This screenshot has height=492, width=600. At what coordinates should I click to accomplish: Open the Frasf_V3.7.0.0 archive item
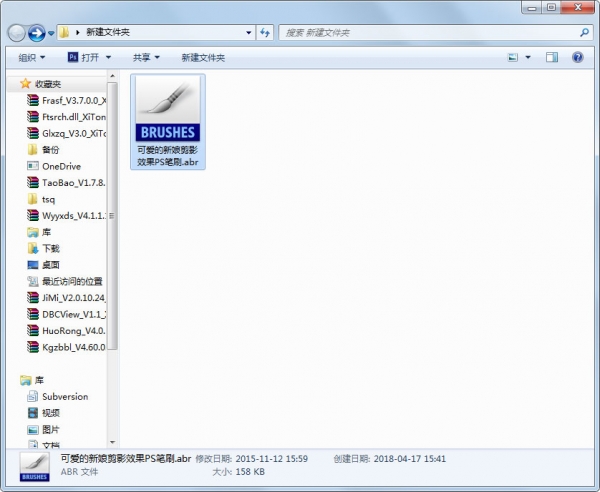tap(67, 100)
